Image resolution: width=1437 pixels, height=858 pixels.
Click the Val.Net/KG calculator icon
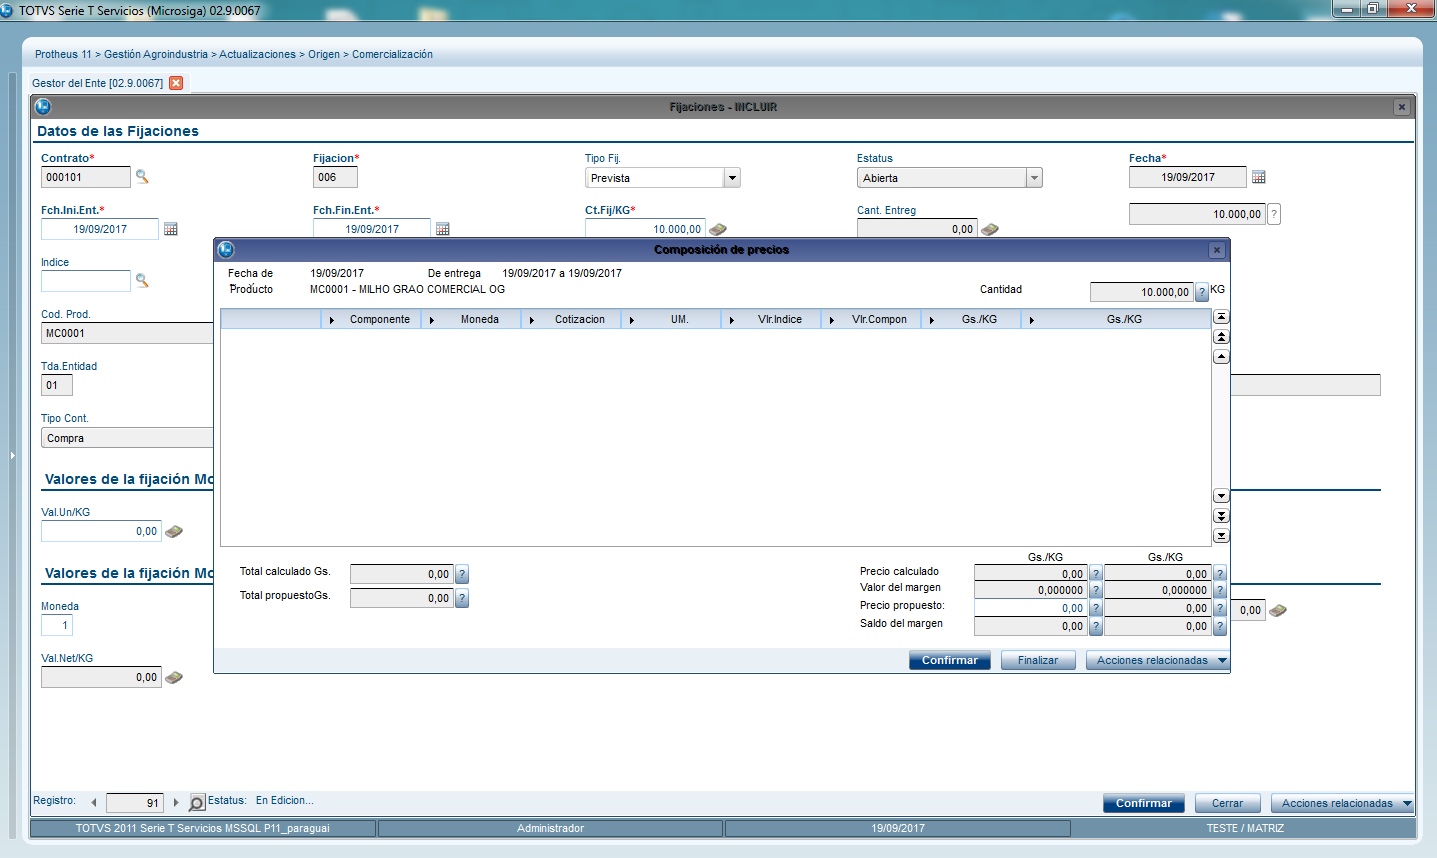tap(174, 677)
